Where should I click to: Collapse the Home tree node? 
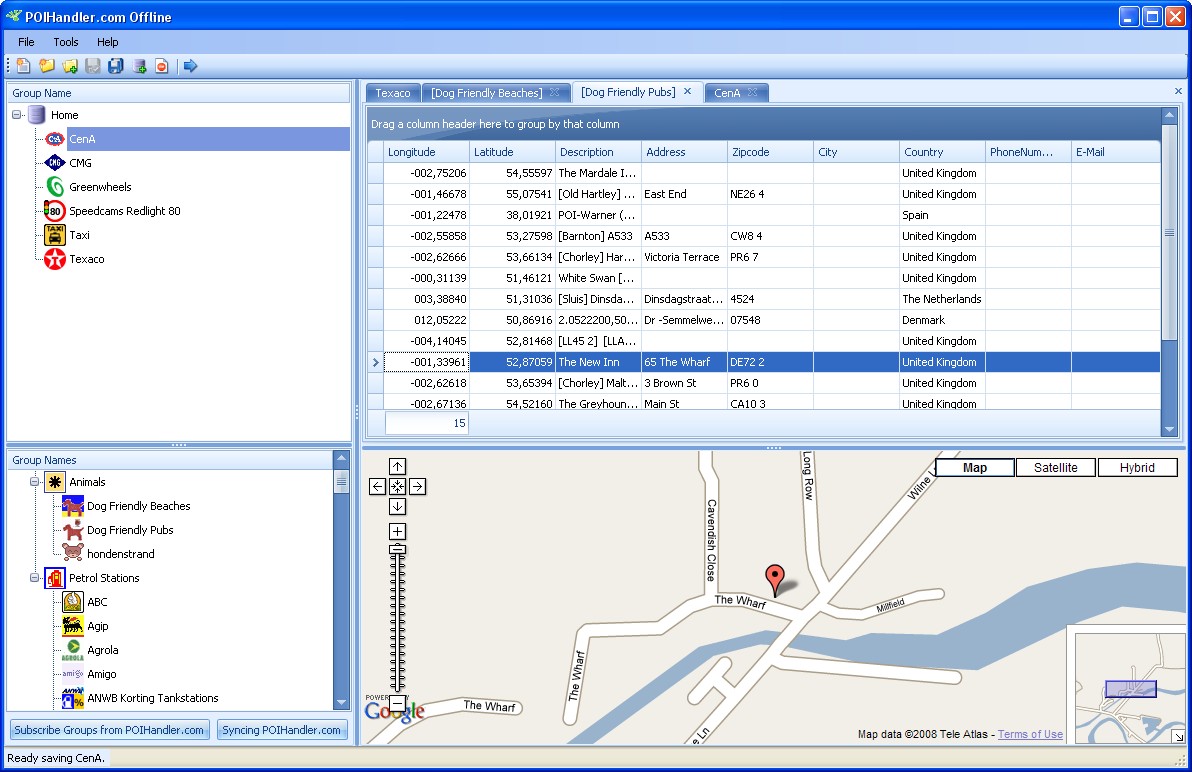point(17,115)
